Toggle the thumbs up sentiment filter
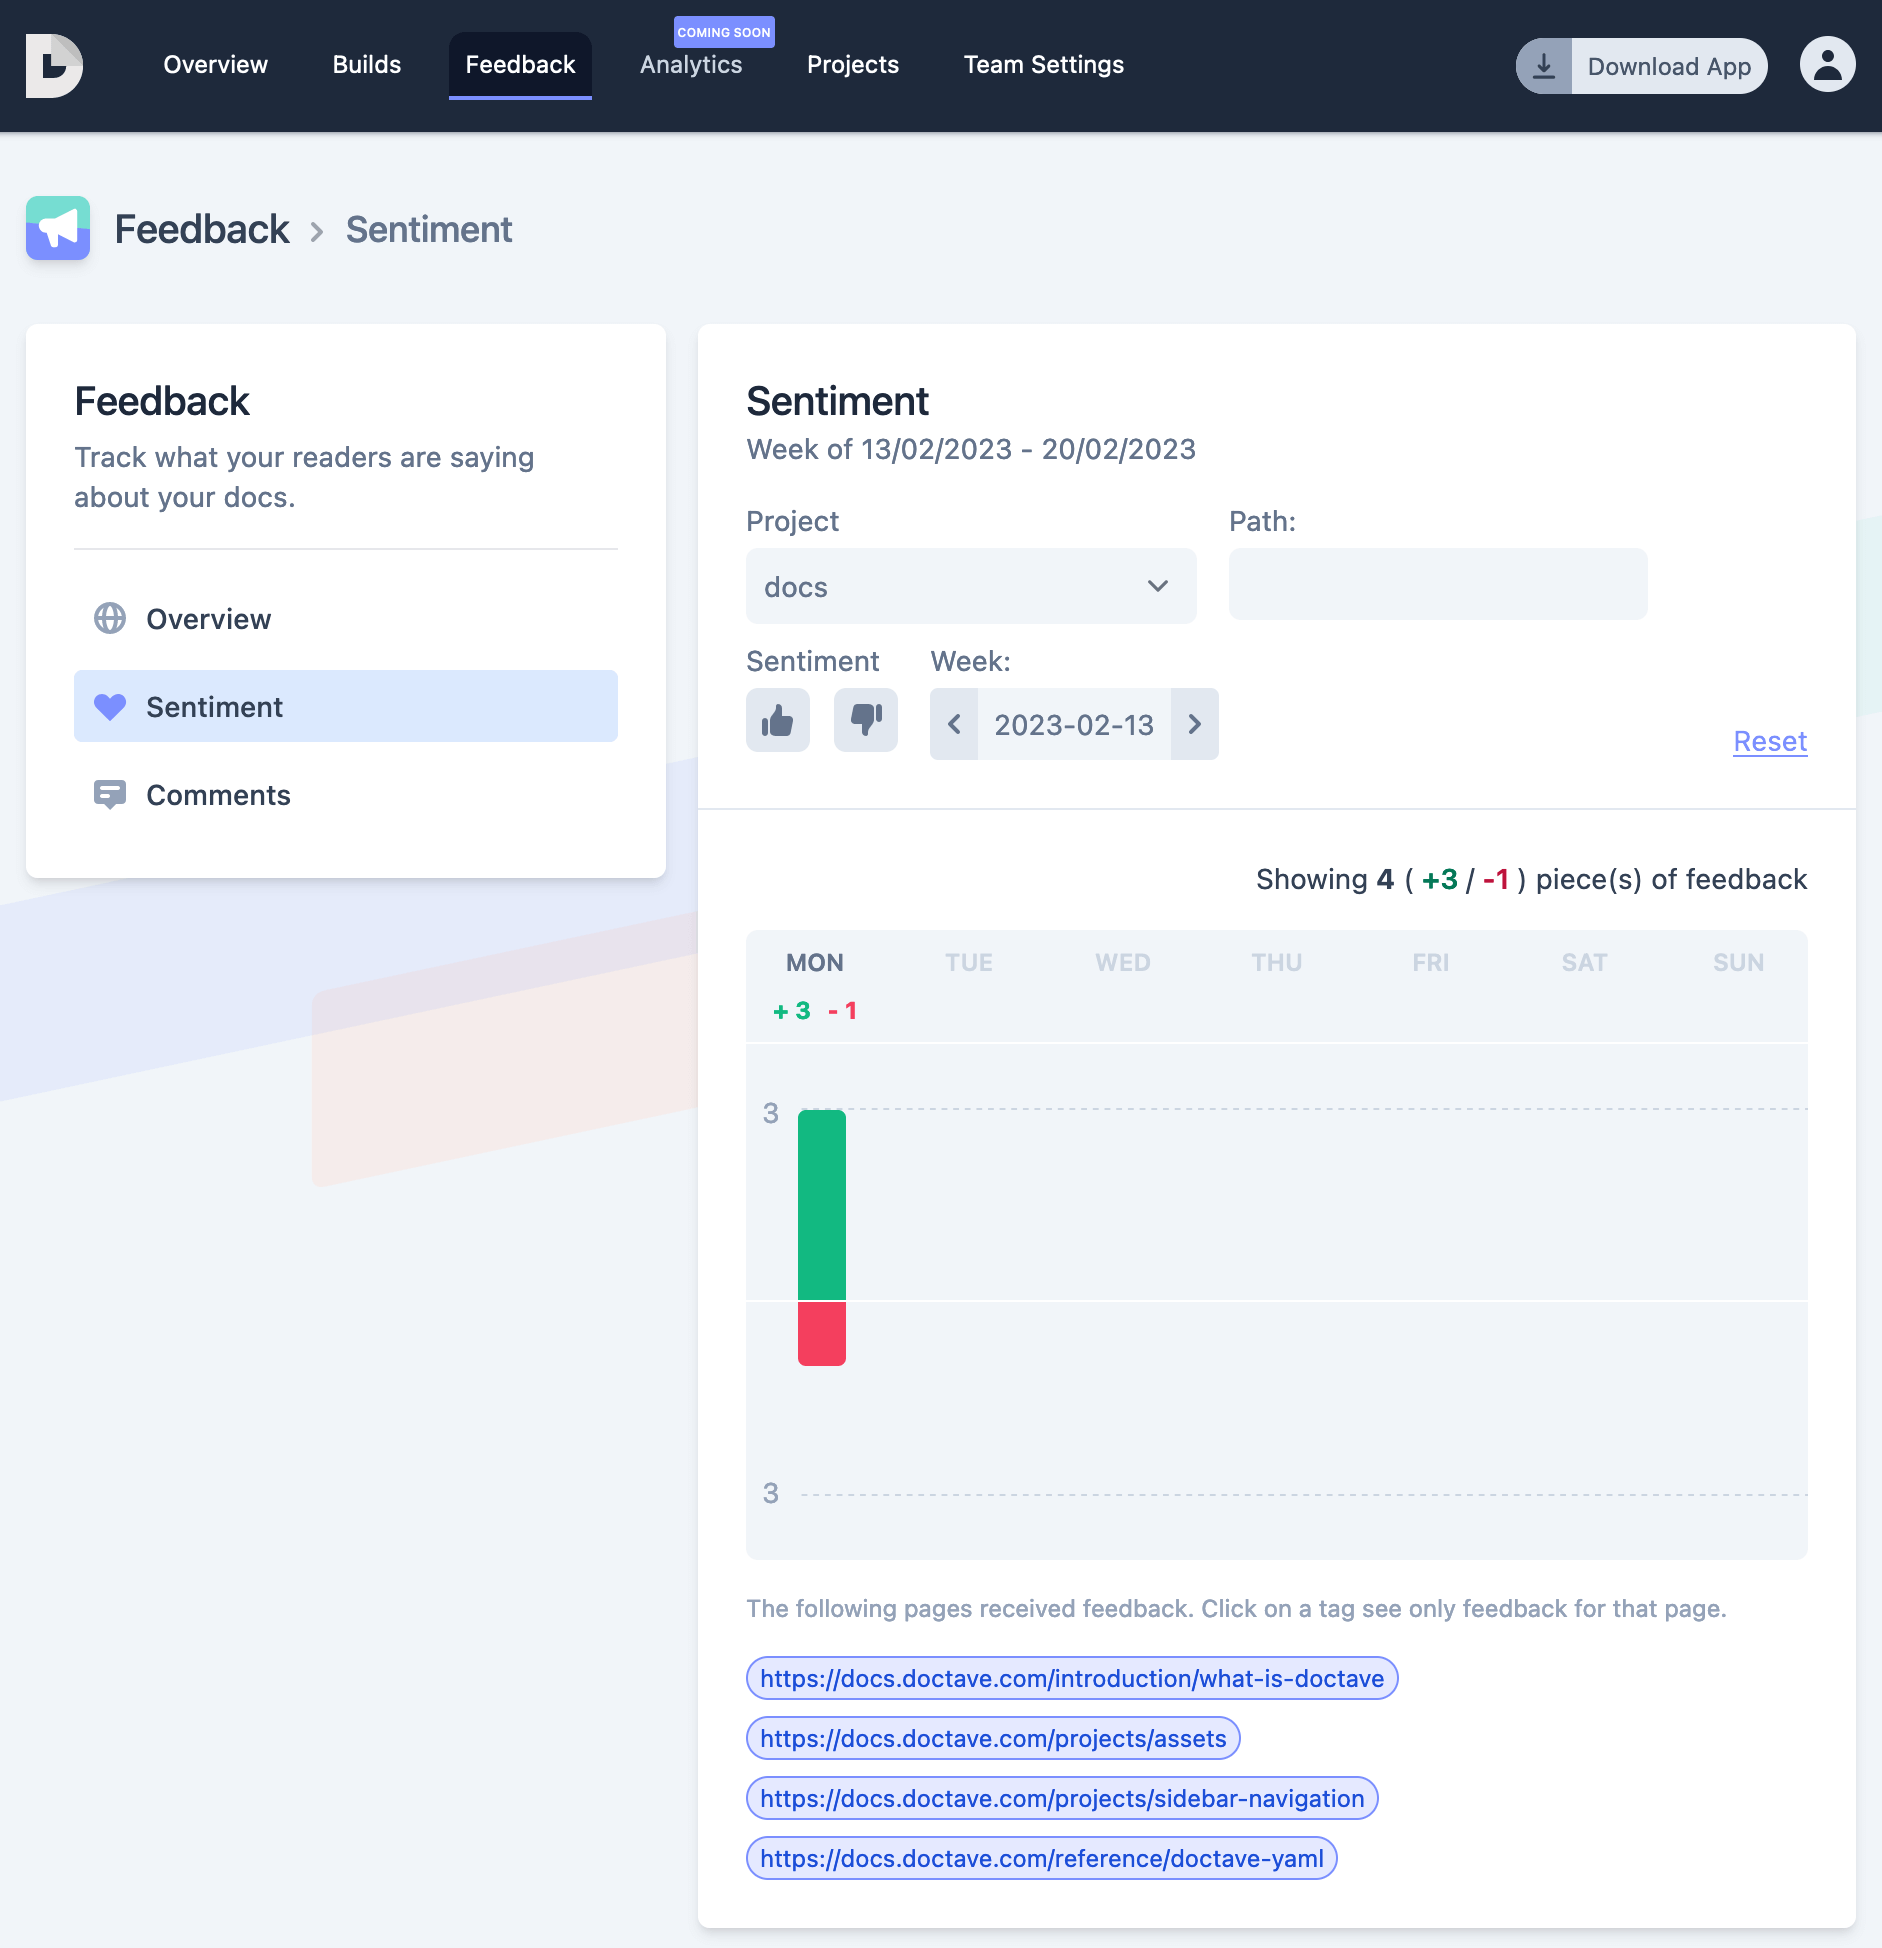This screenshot has width=1882, height=1948. (x=778, y=720)
